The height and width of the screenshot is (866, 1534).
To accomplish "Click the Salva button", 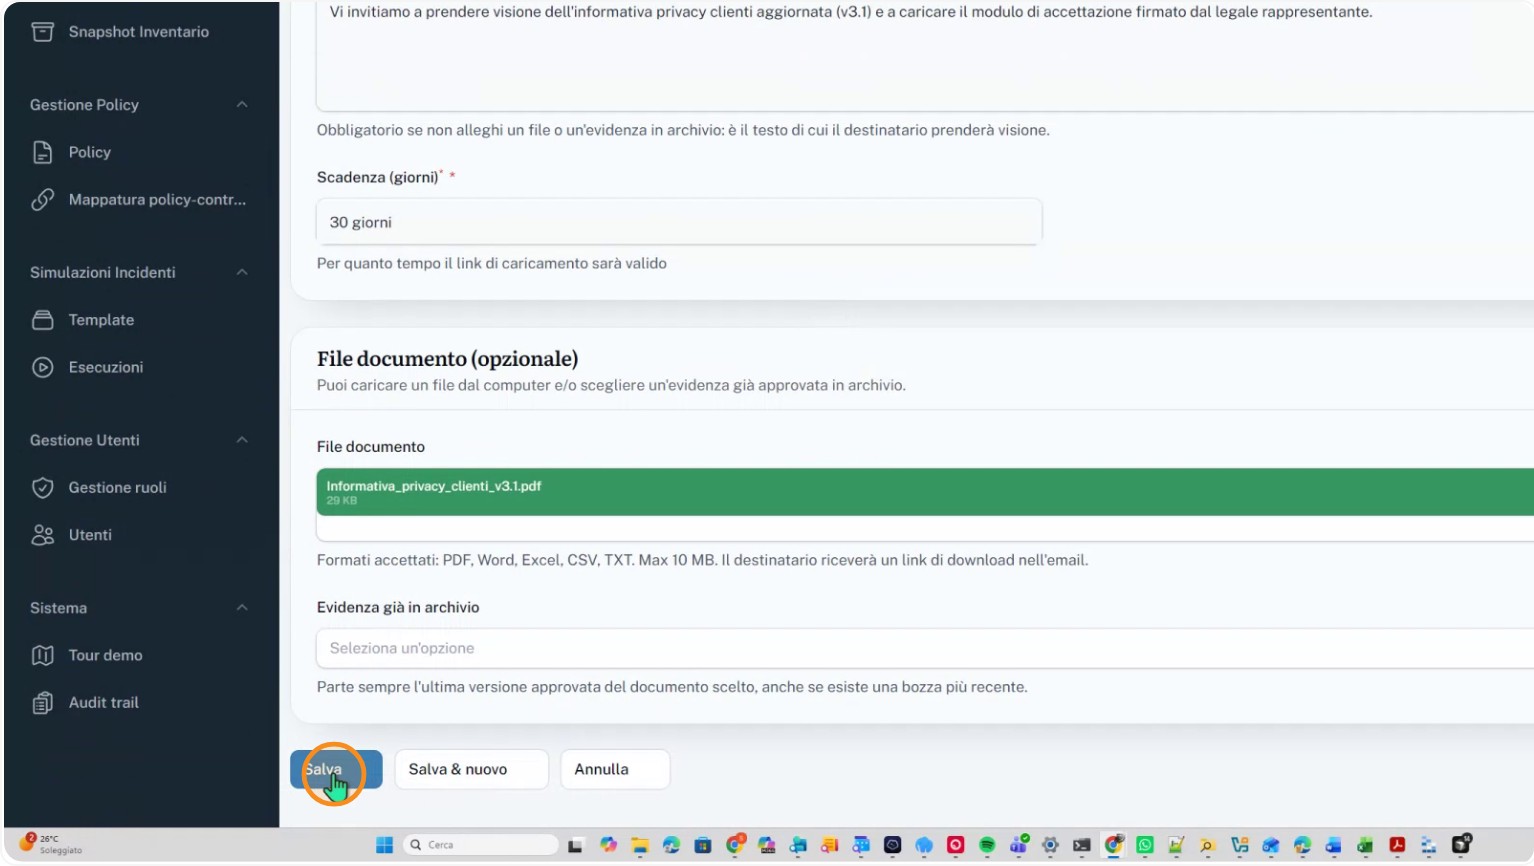I will click(336, 769).
